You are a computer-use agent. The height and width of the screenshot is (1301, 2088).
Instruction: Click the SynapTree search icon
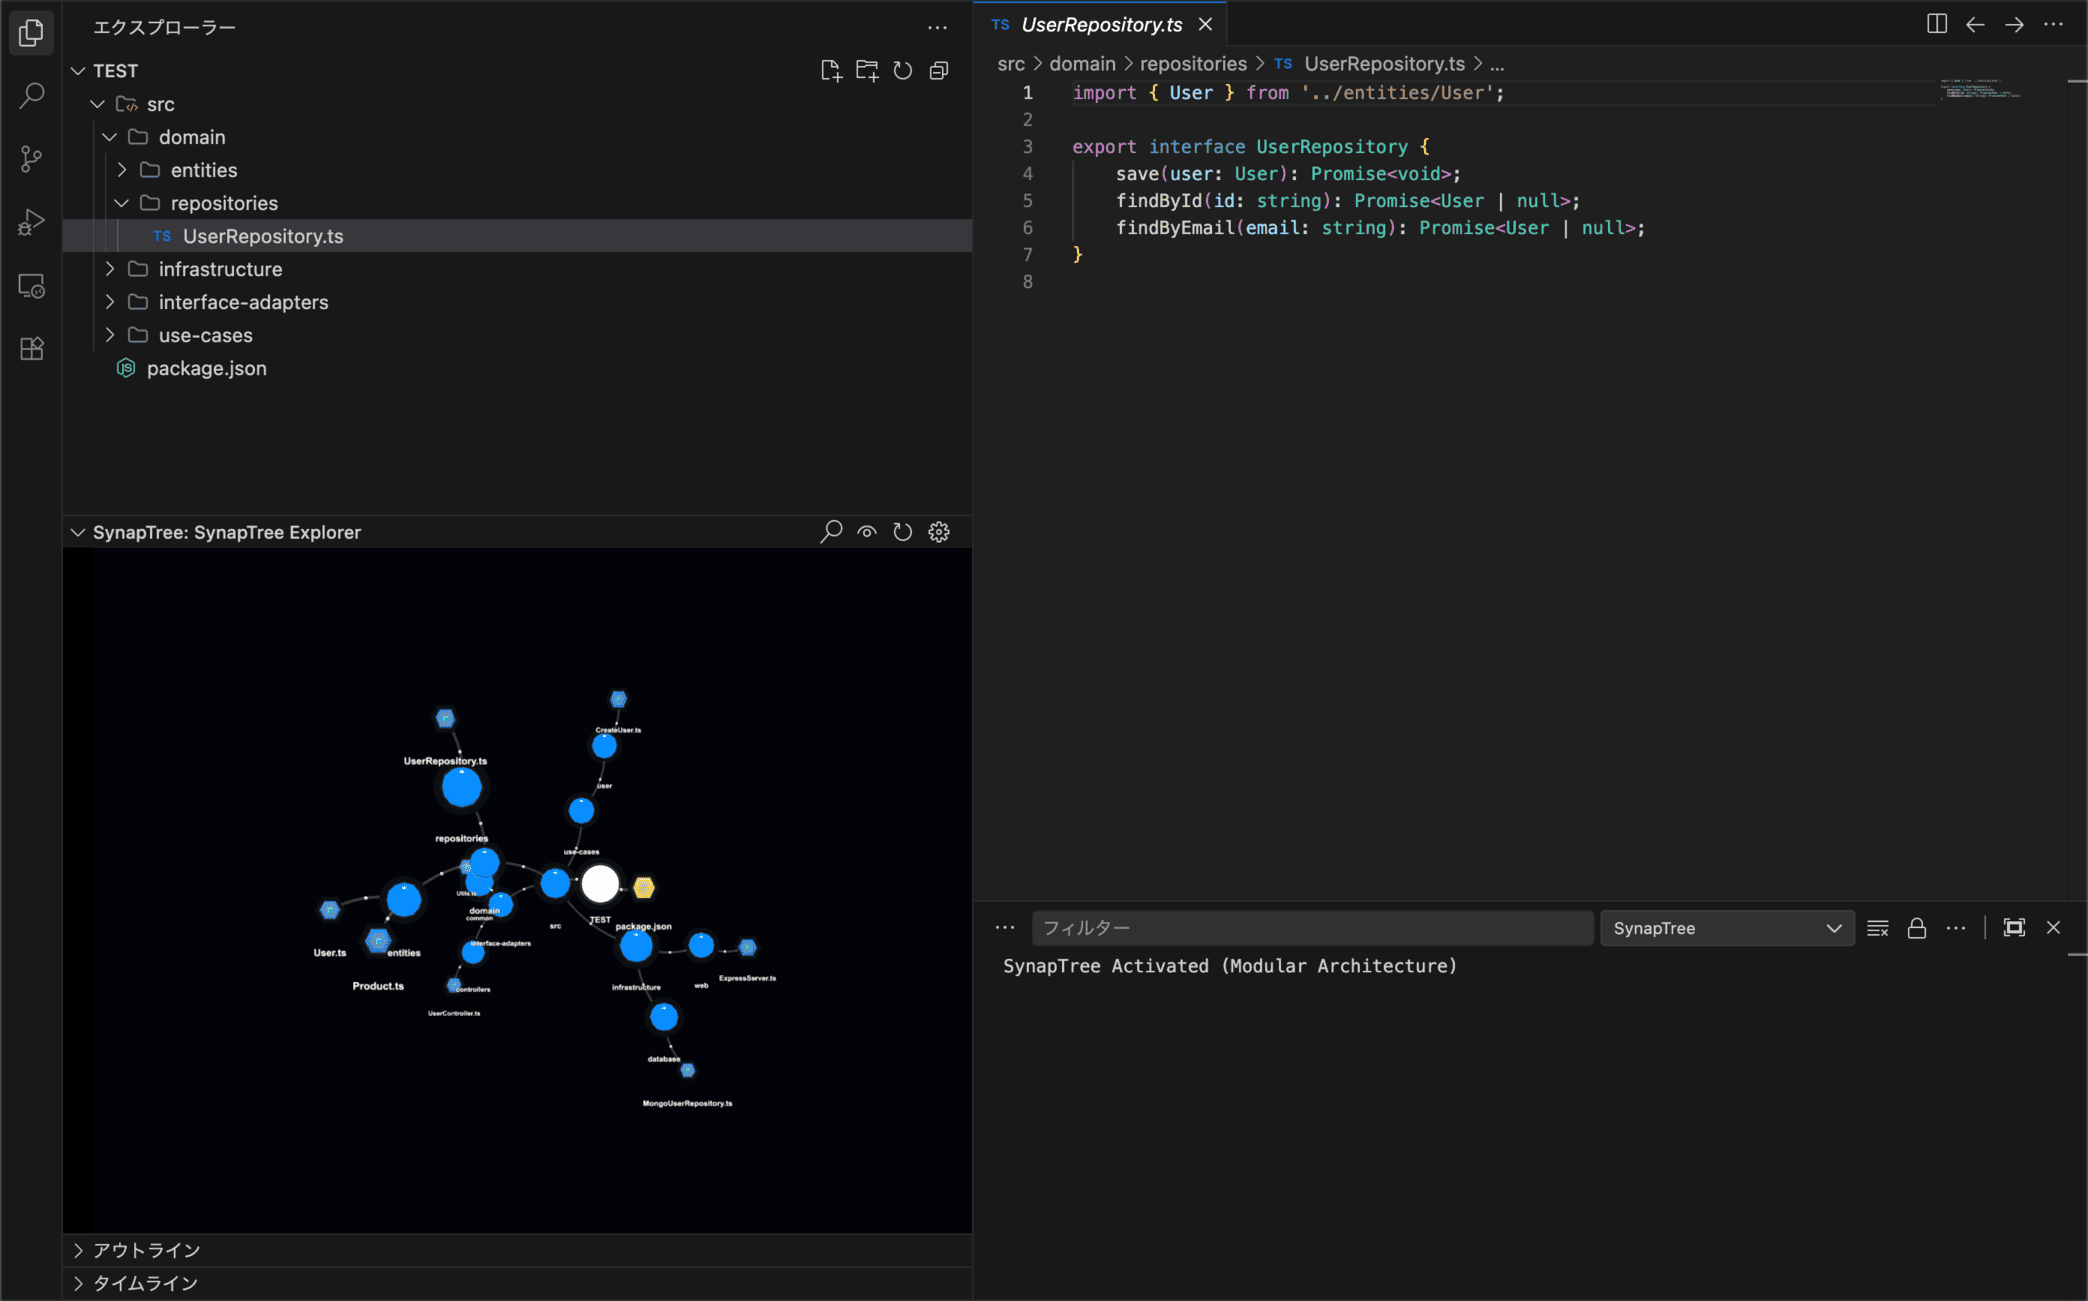(830, 532)
